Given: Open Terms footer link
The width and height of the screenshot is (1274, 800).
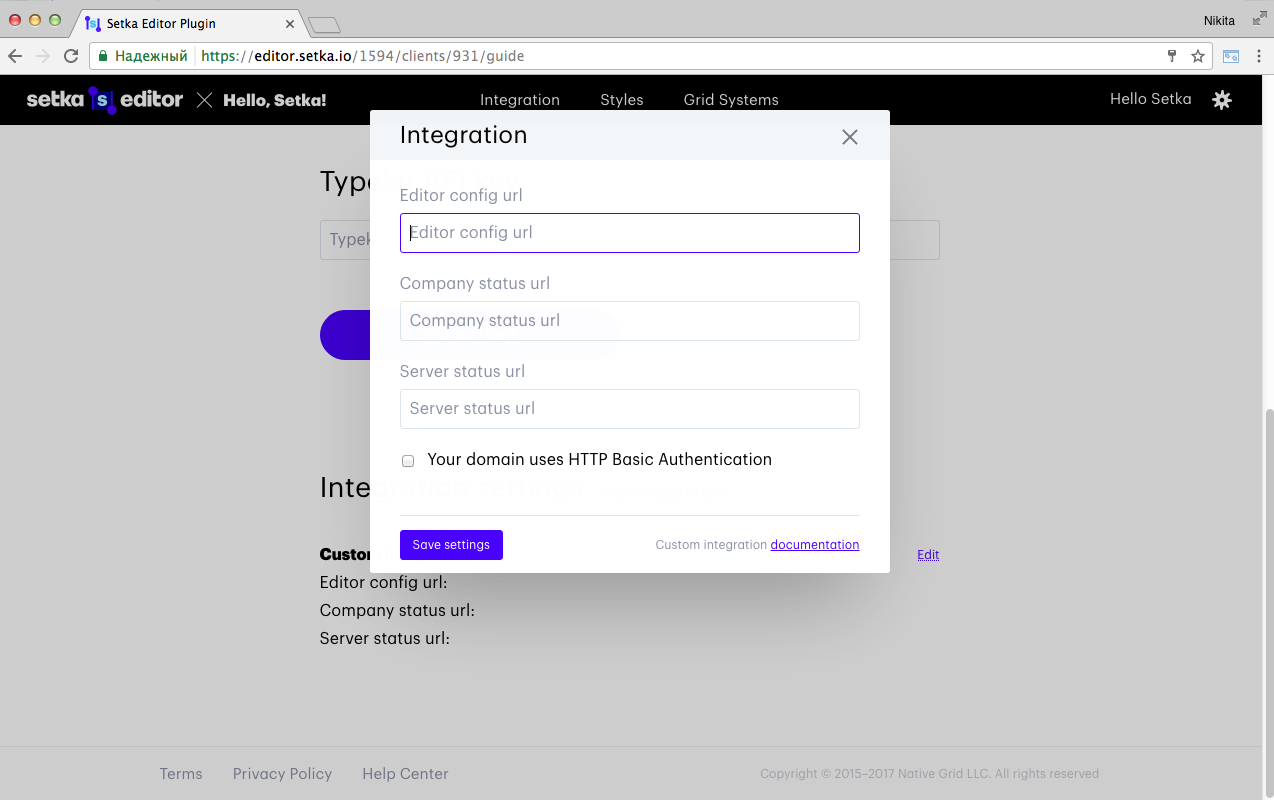Looking at the screenshot, I should tap(181, 774).
